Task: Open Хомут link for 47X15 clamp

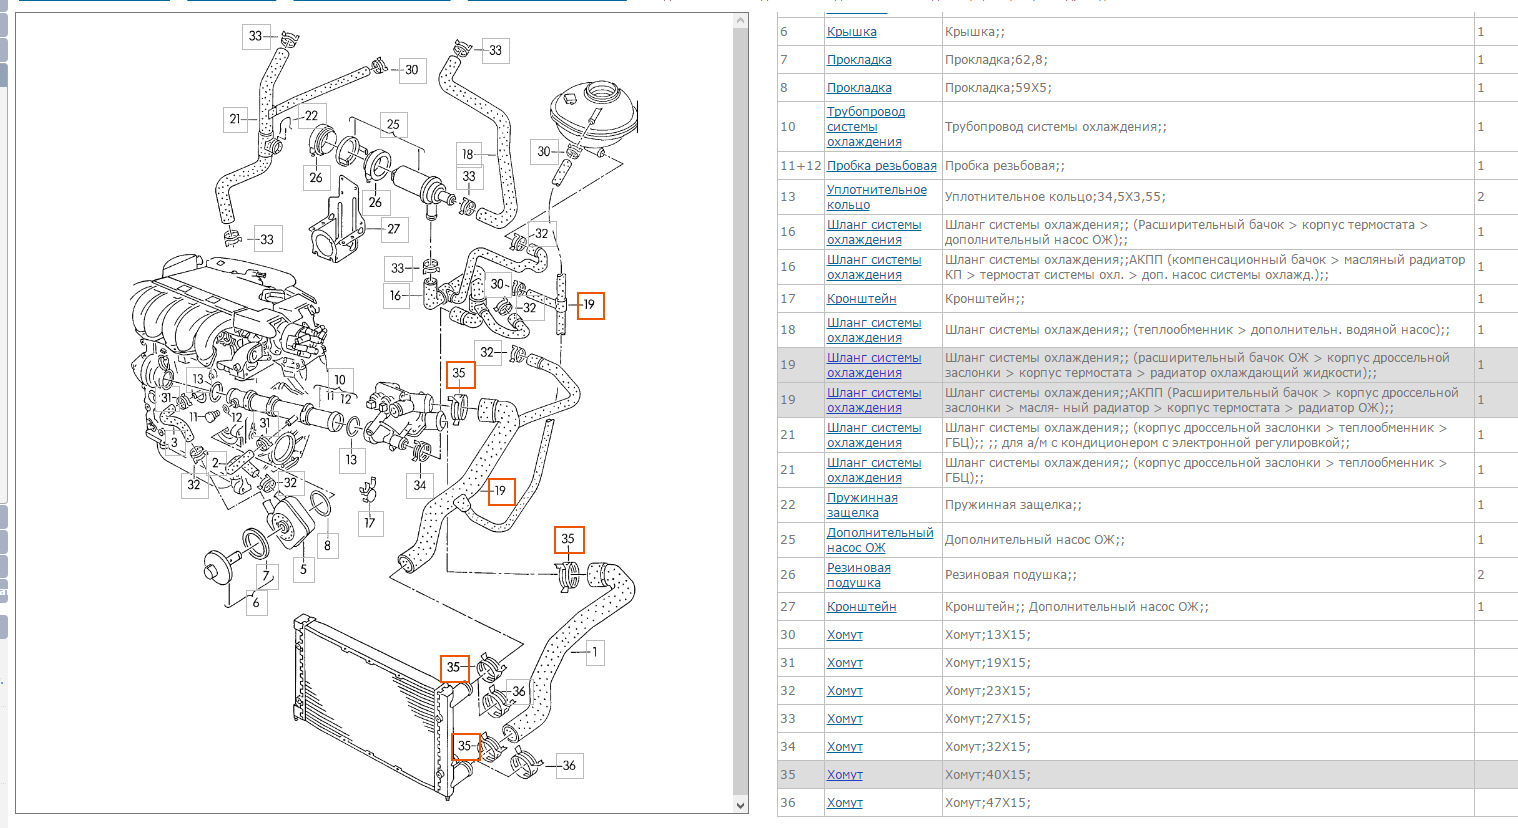Action: 845,803
